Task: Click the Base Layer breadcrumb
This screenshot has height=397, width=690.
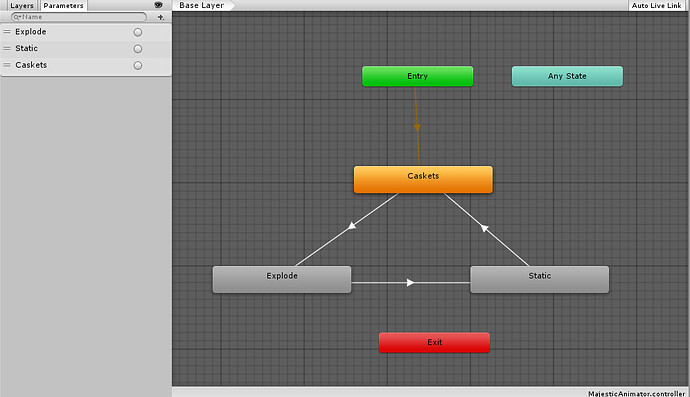Action: tap(202, 5)
